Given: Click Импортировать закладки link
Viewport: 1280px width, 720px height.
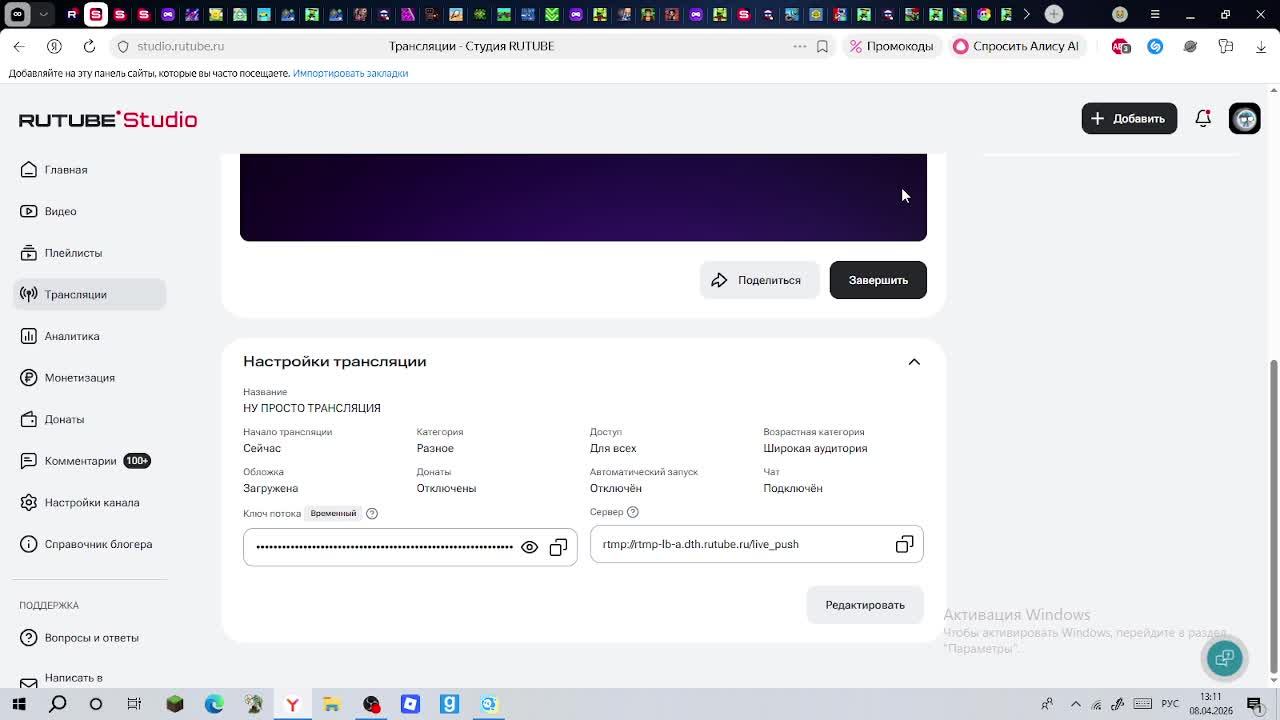Looking at the screenshot, I should tap(350, 73).
